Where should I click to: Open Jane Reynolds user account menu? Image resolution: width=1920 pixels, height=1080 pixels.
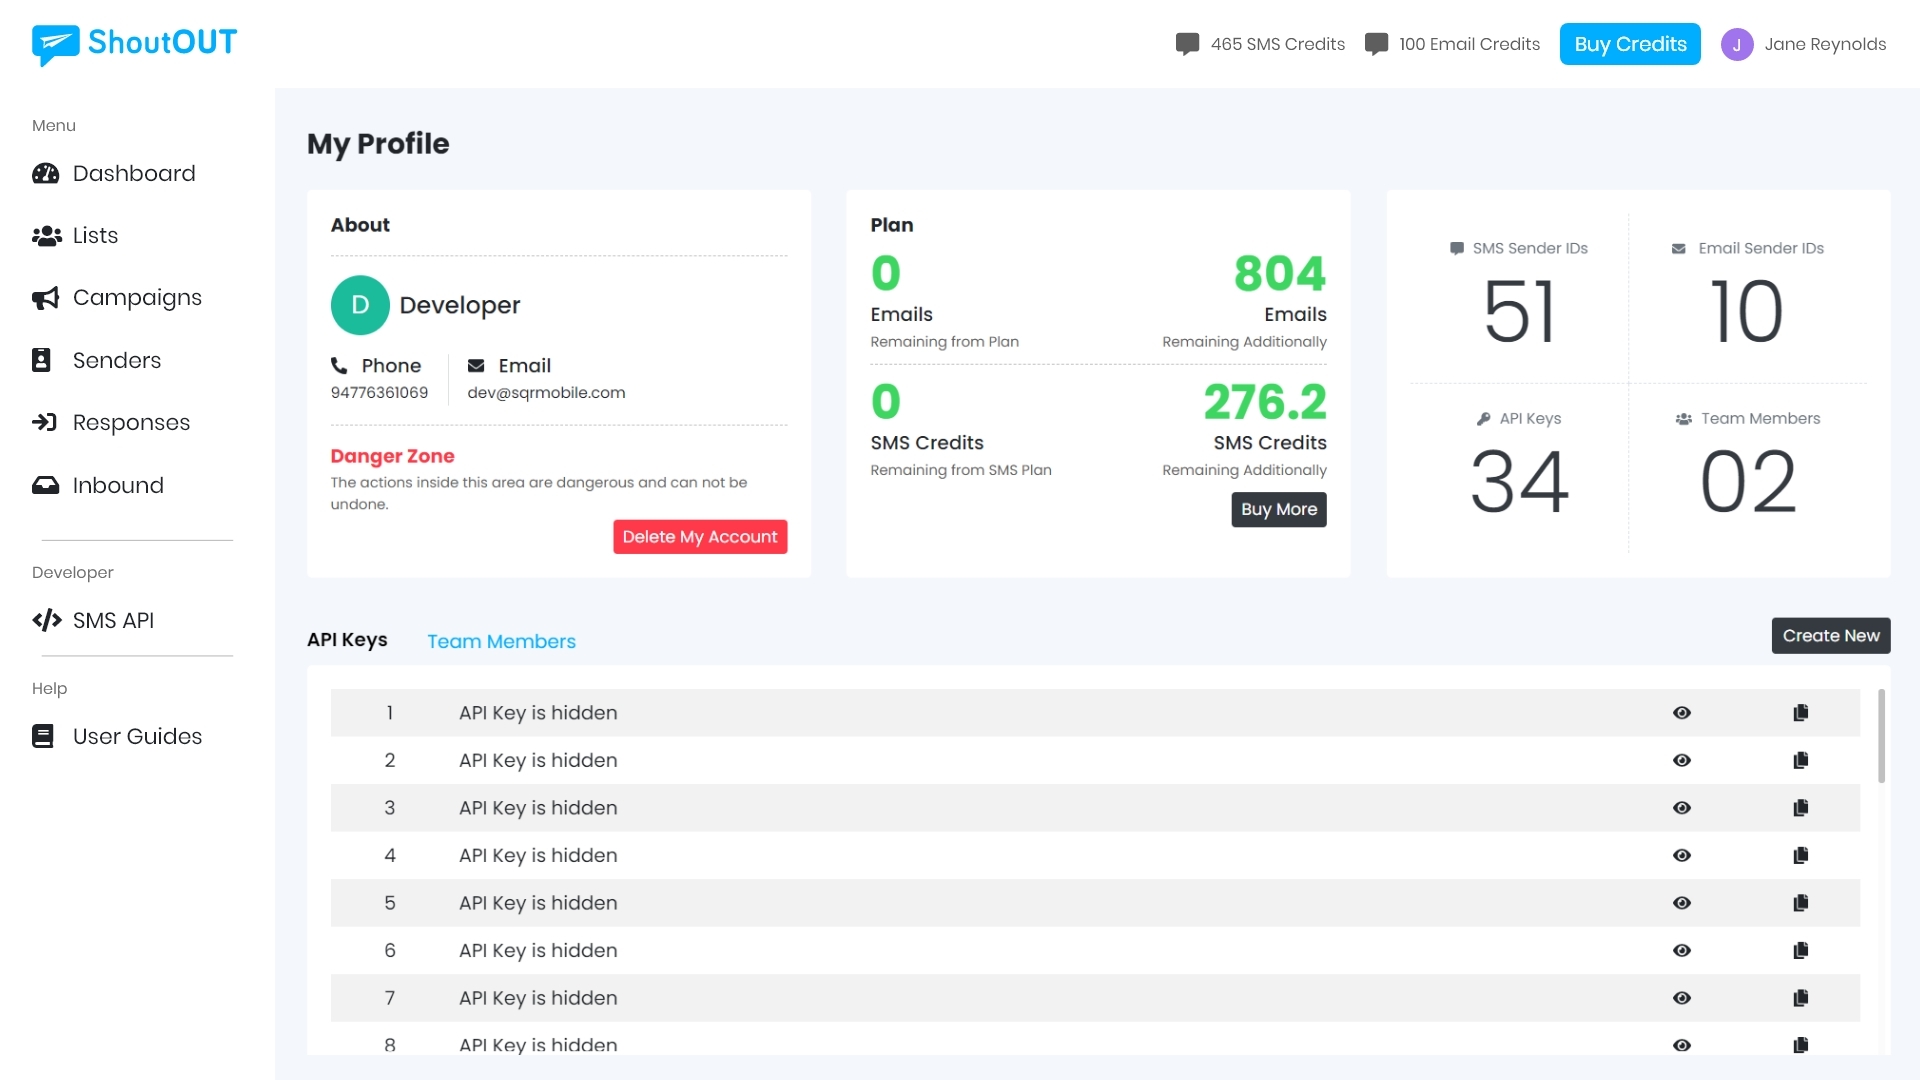pyautogui.click(x=1803, y=44)
